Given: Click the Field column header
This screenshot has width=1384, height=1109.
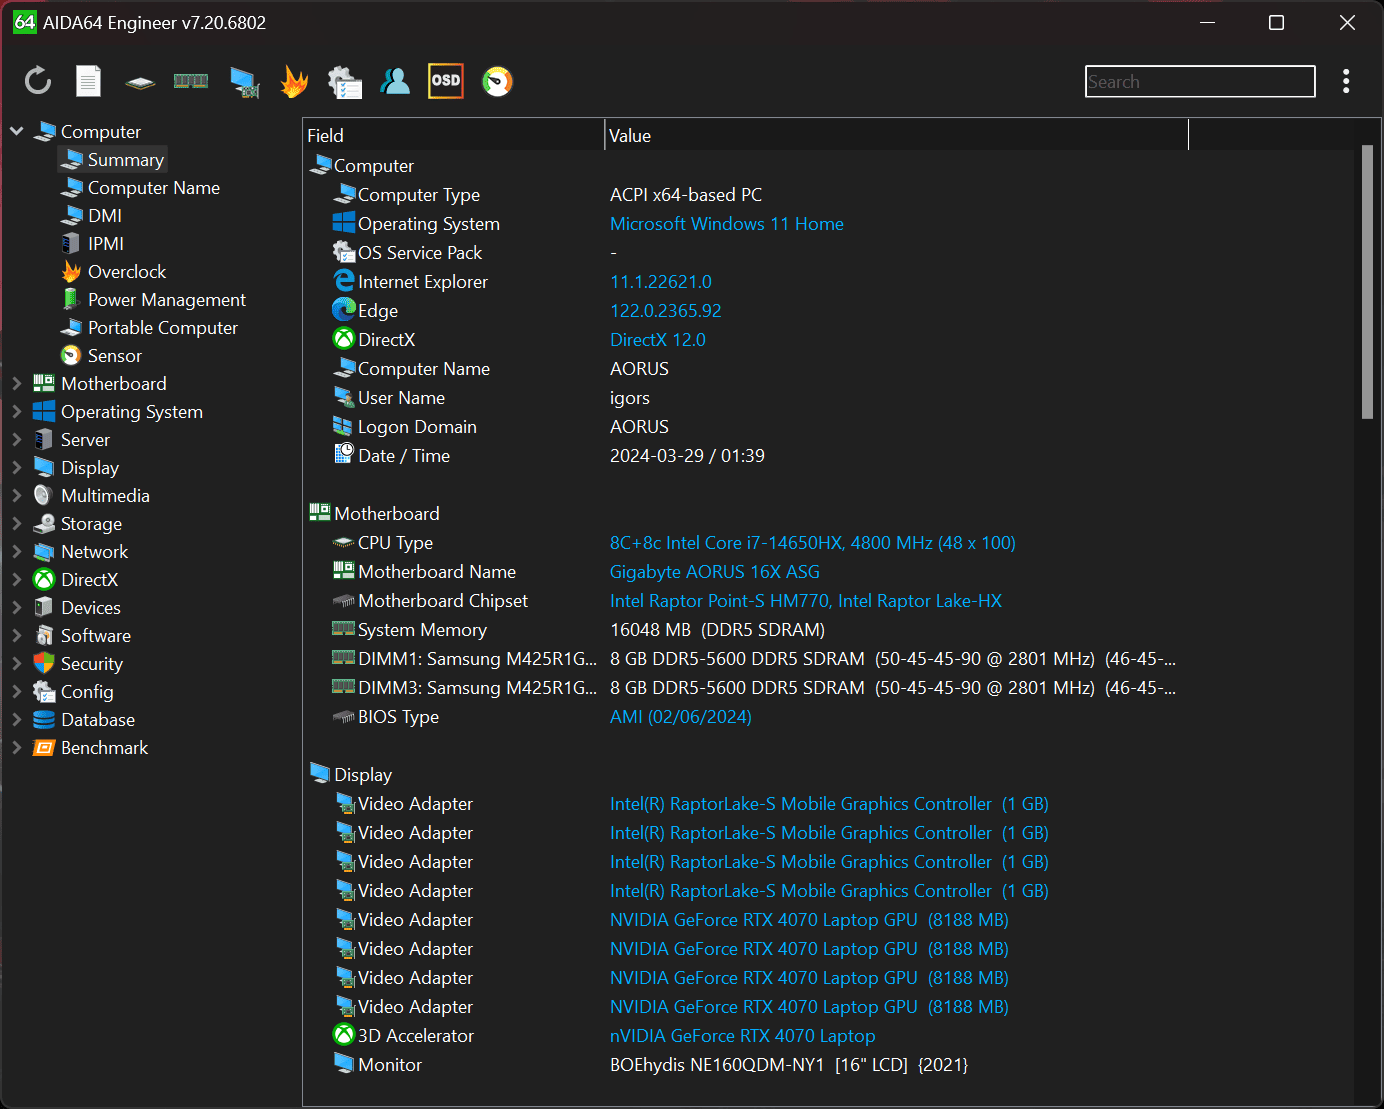Looking at the screenshot, I should [x=454, y=135].
